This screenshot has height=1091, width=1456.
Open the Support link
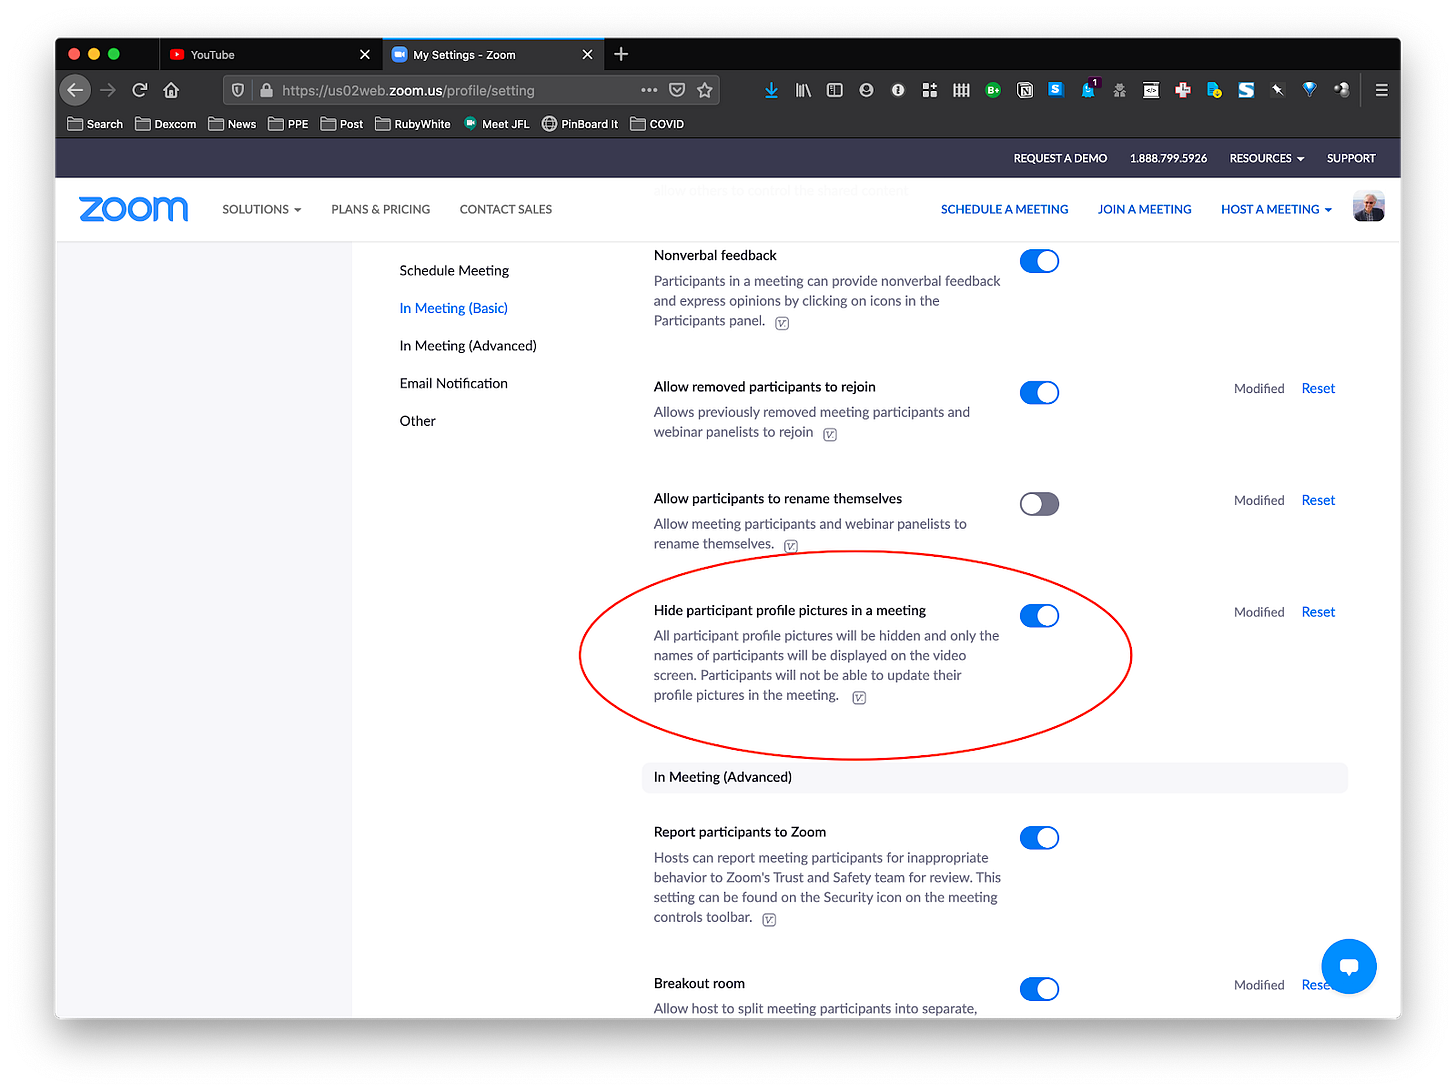1351,158
